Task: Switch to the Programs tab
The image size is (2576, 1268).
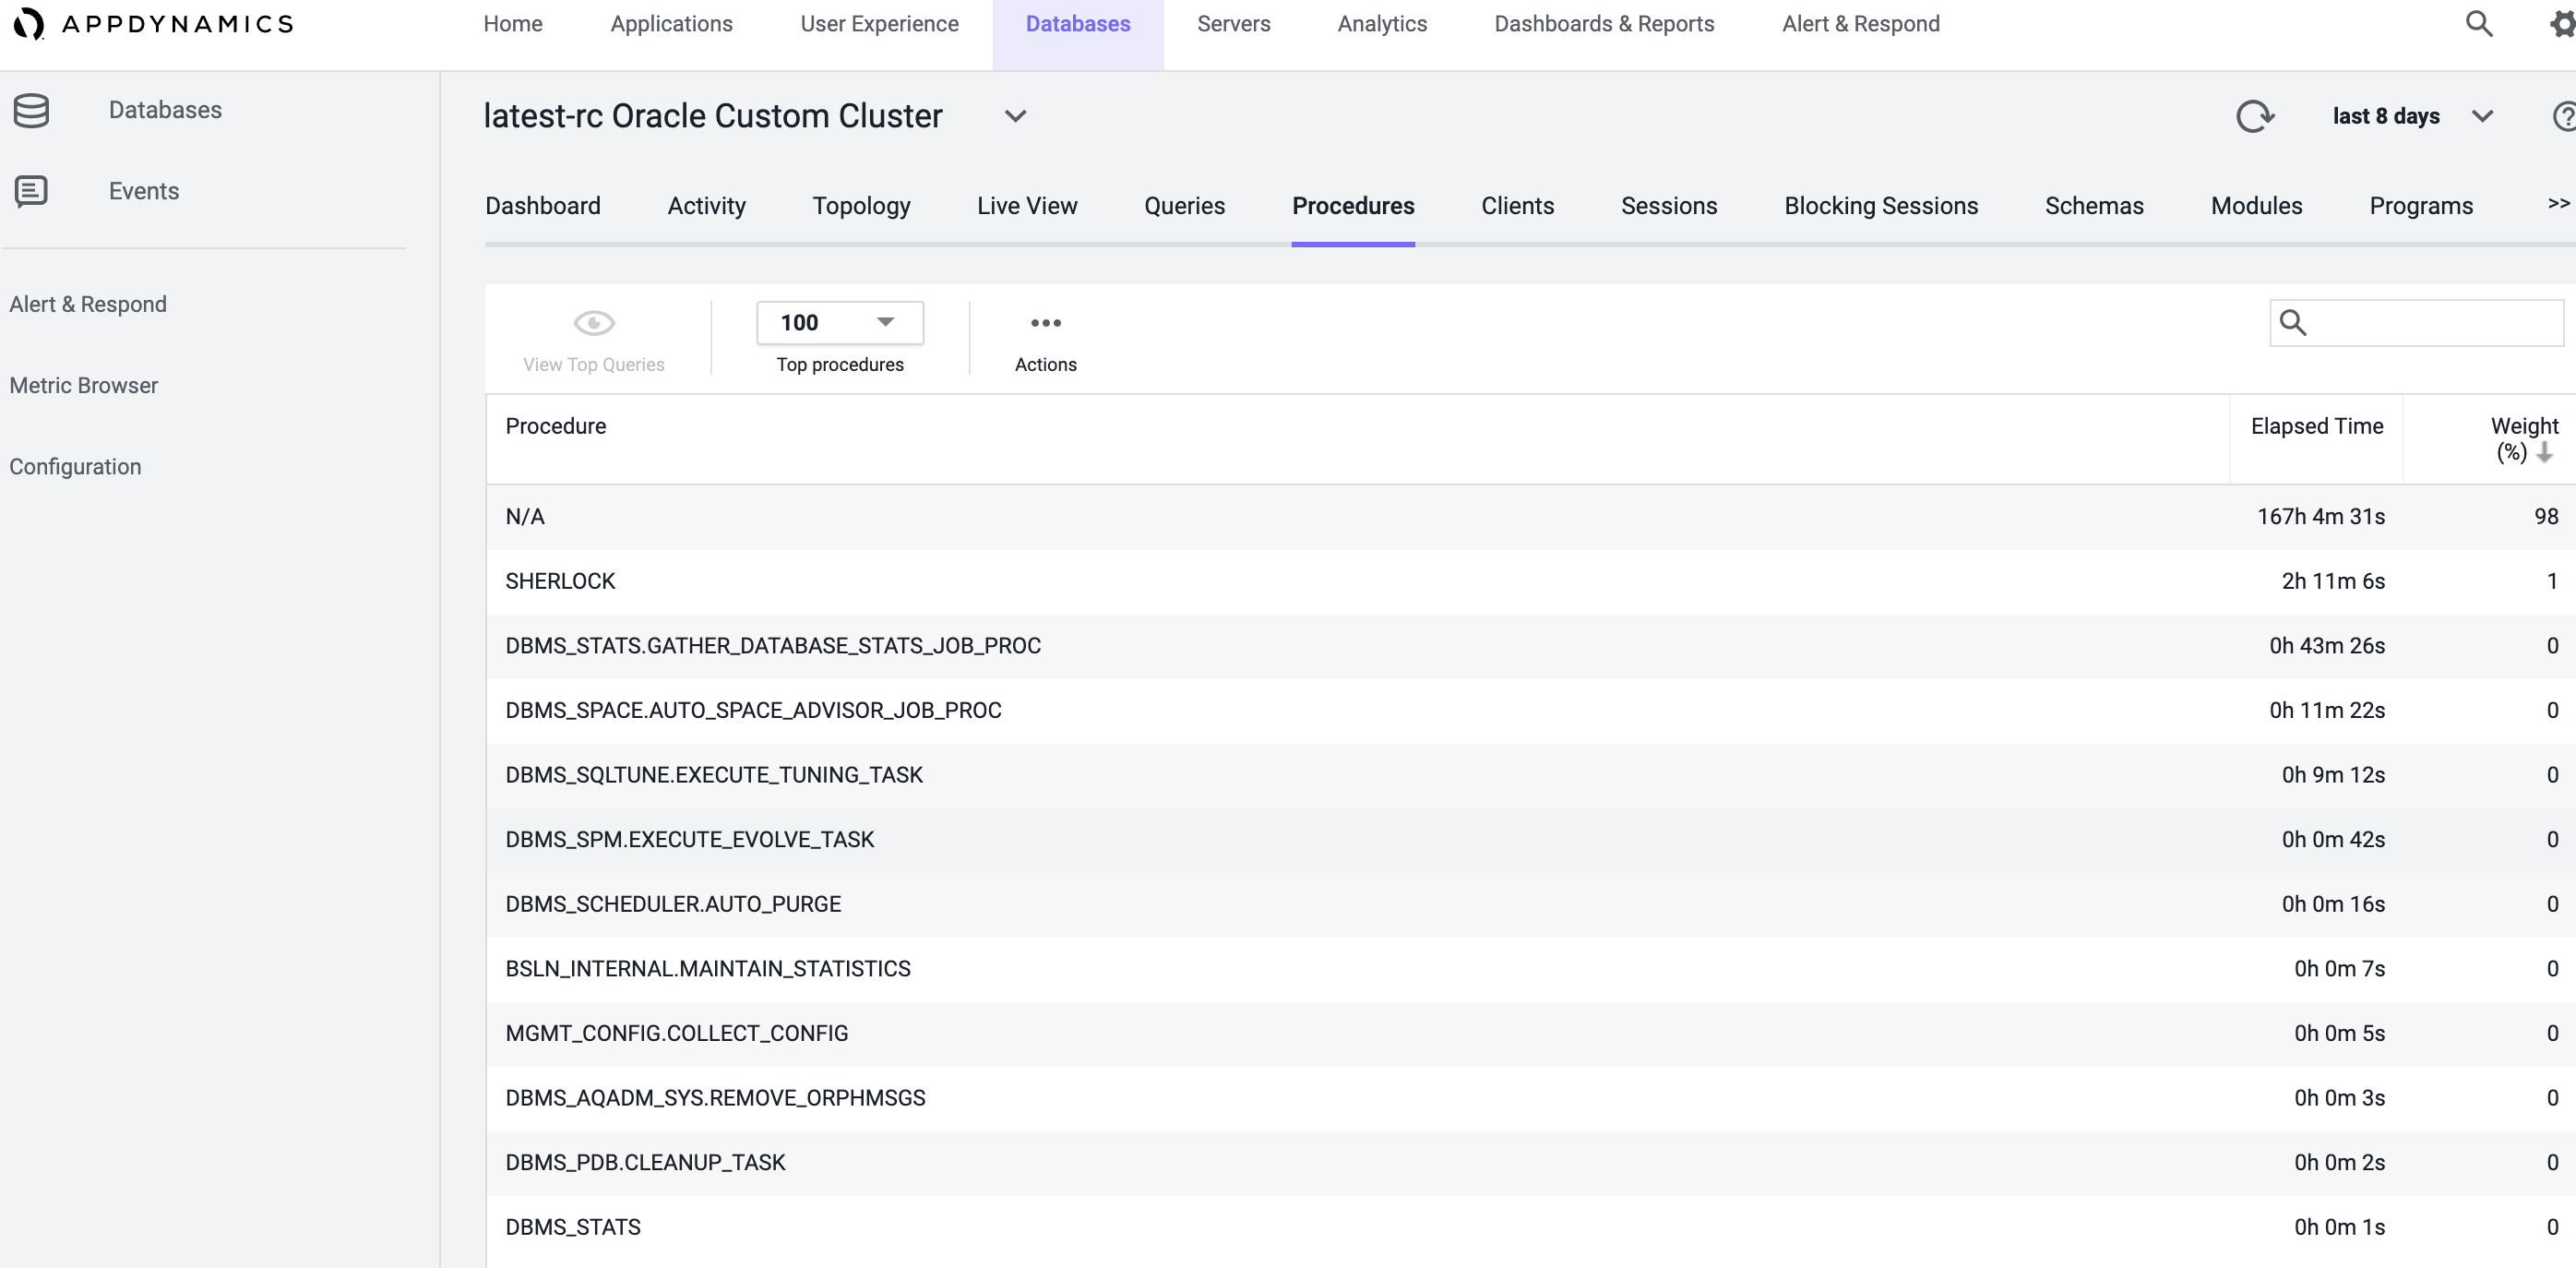Action: (x=2420, y=206)
